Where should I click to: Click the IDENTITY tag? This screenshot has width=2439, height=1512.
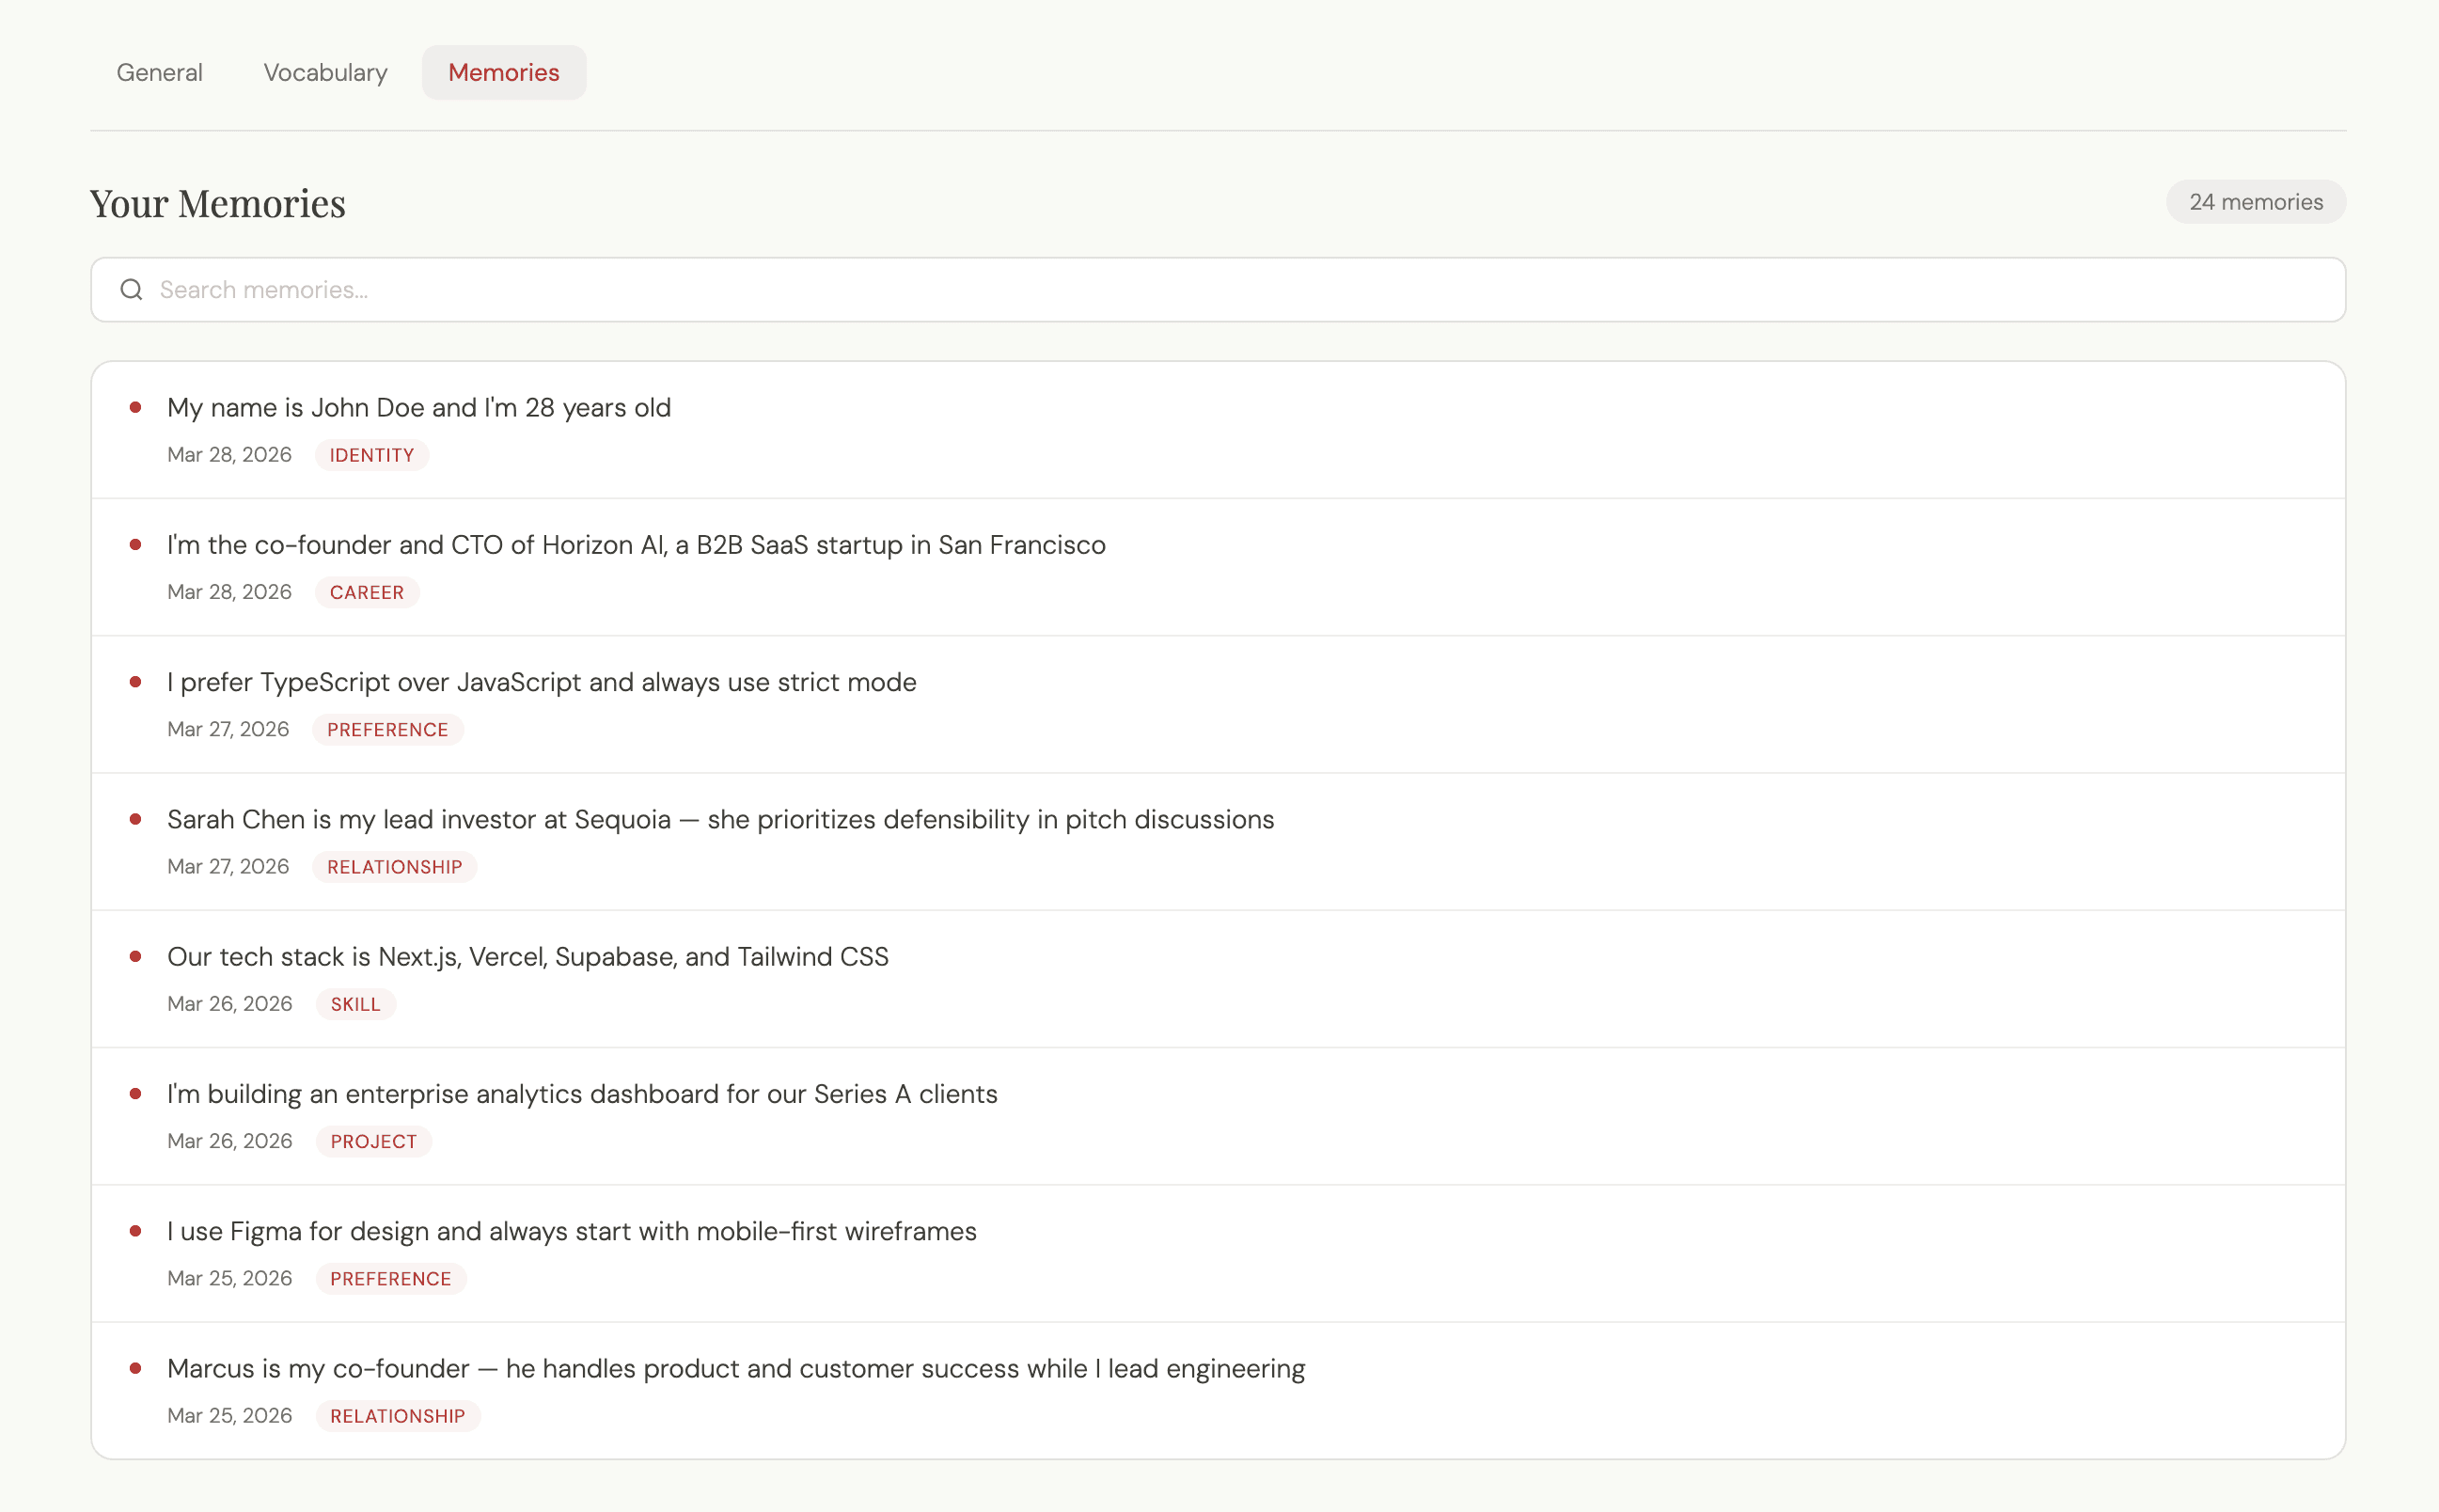371,455
